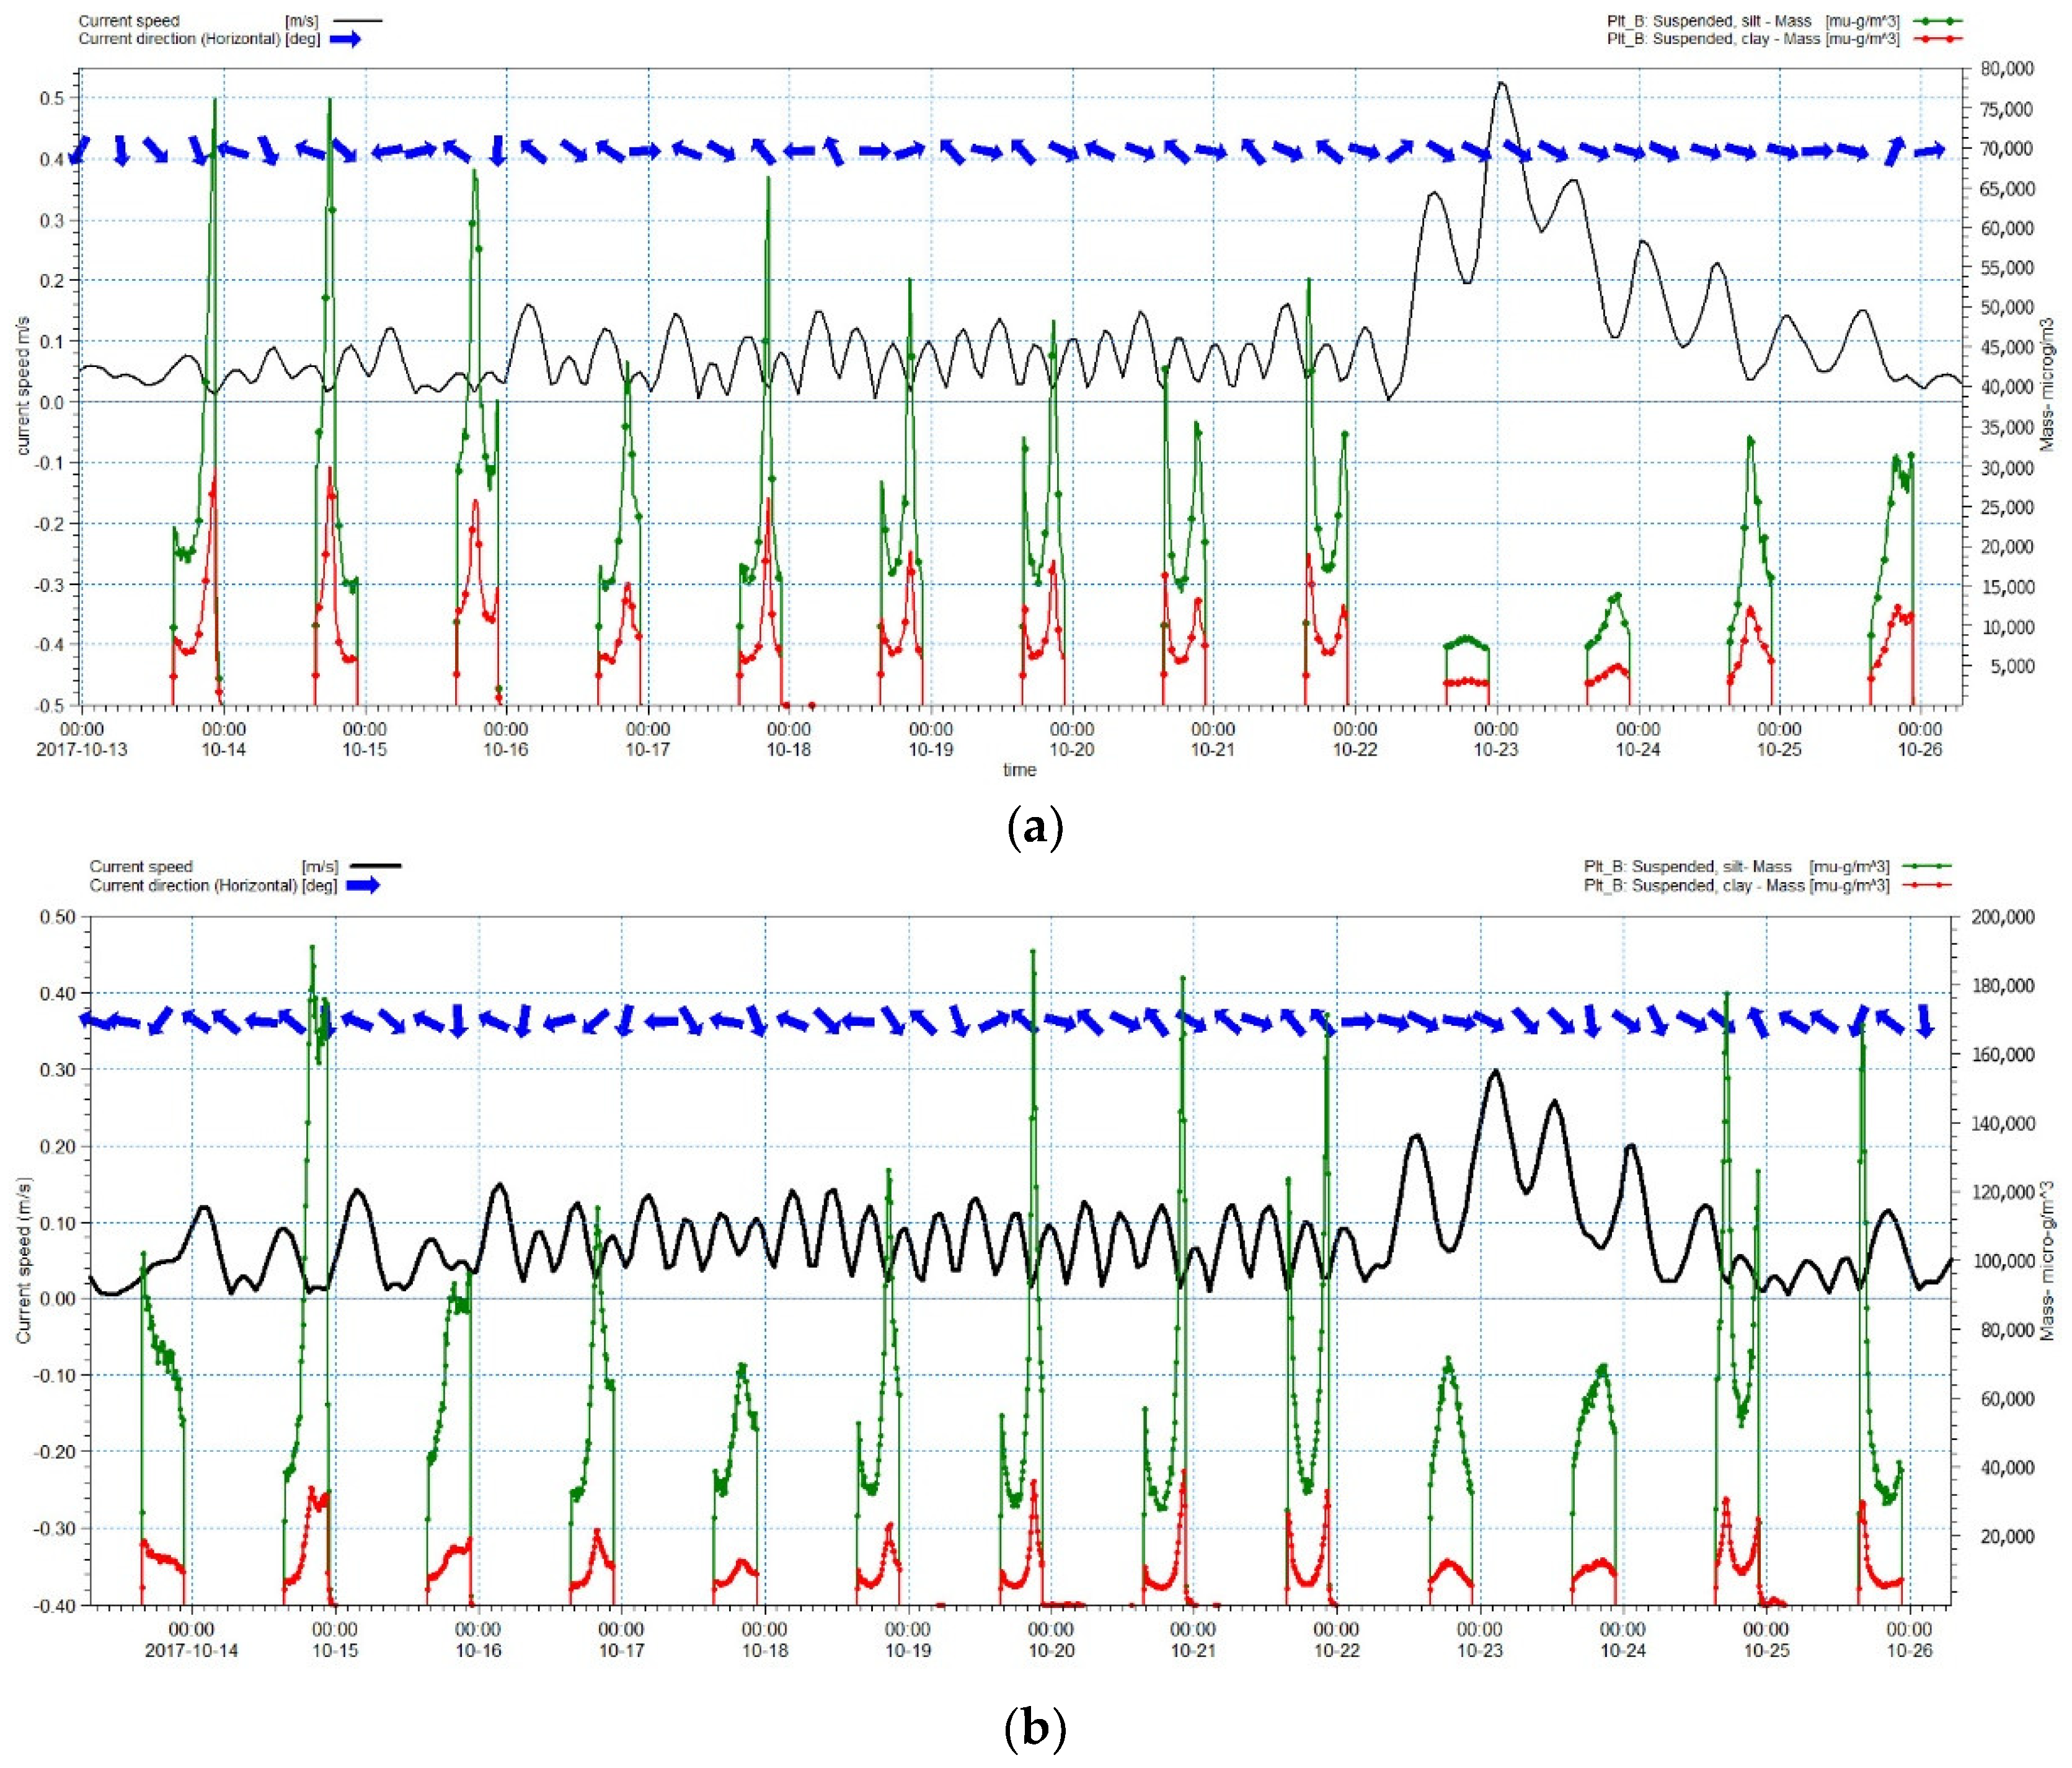Select 'Plt_B: Suspended, silt - Mass' text in chart (b)
Screen dimensions: 2072x1768
(x=1687, y=866)
